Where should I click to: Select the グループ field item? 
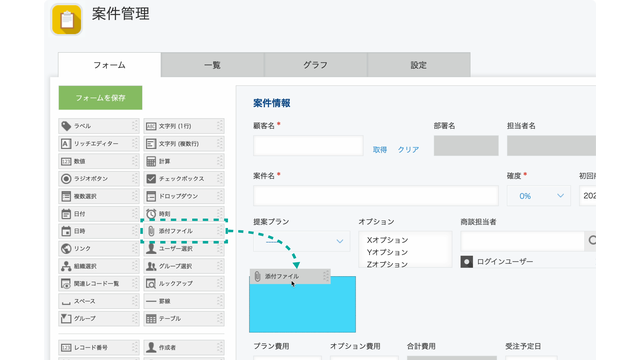click(99, 318)
